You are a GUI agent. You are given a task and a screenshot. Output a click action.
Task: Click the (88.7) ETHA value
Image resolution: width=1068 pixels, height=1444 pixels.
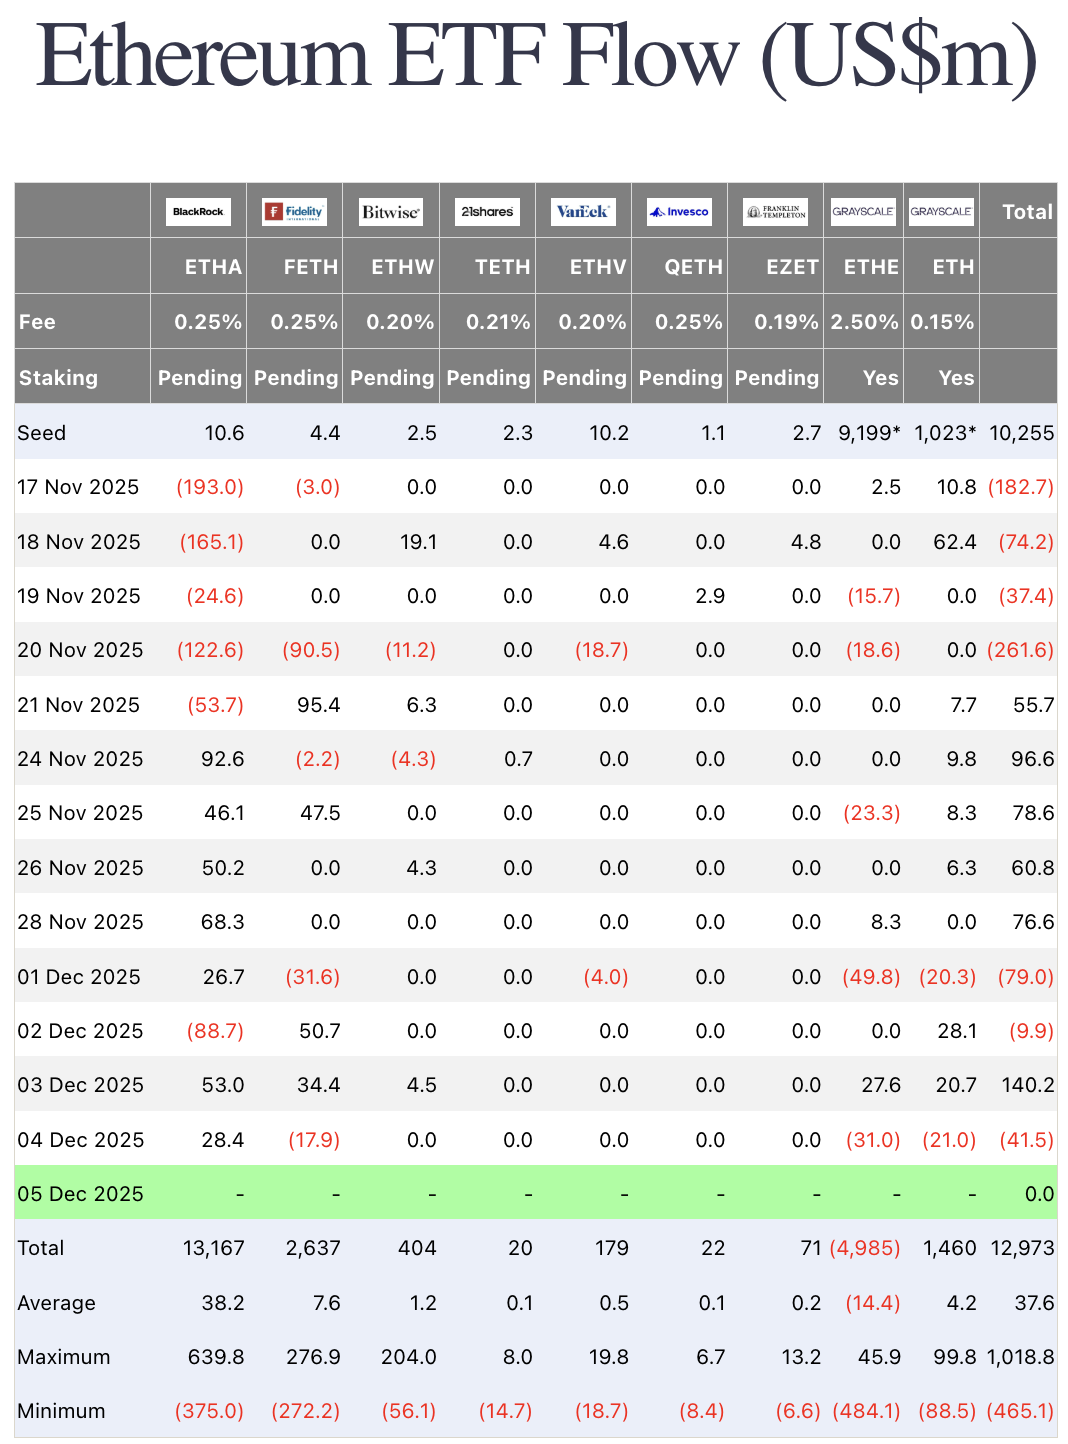pos(215,1031)
